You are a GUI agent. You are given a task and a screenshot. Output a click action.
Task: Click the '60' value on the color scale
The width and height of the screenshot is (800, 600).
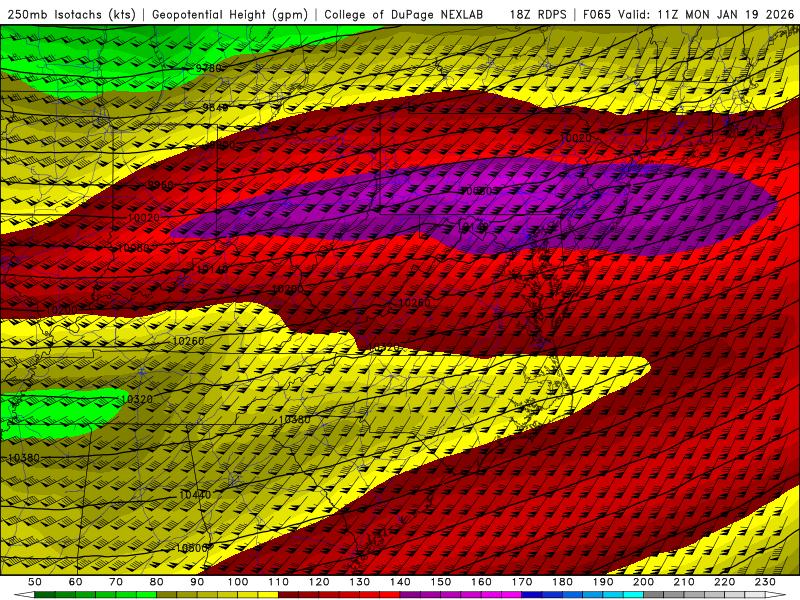76,582
